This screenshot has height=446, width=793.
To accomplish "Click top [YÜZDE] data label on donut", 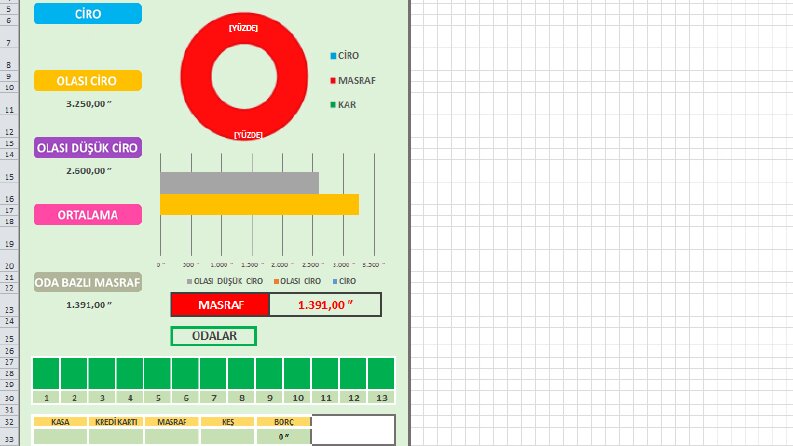I will [243, 28].
